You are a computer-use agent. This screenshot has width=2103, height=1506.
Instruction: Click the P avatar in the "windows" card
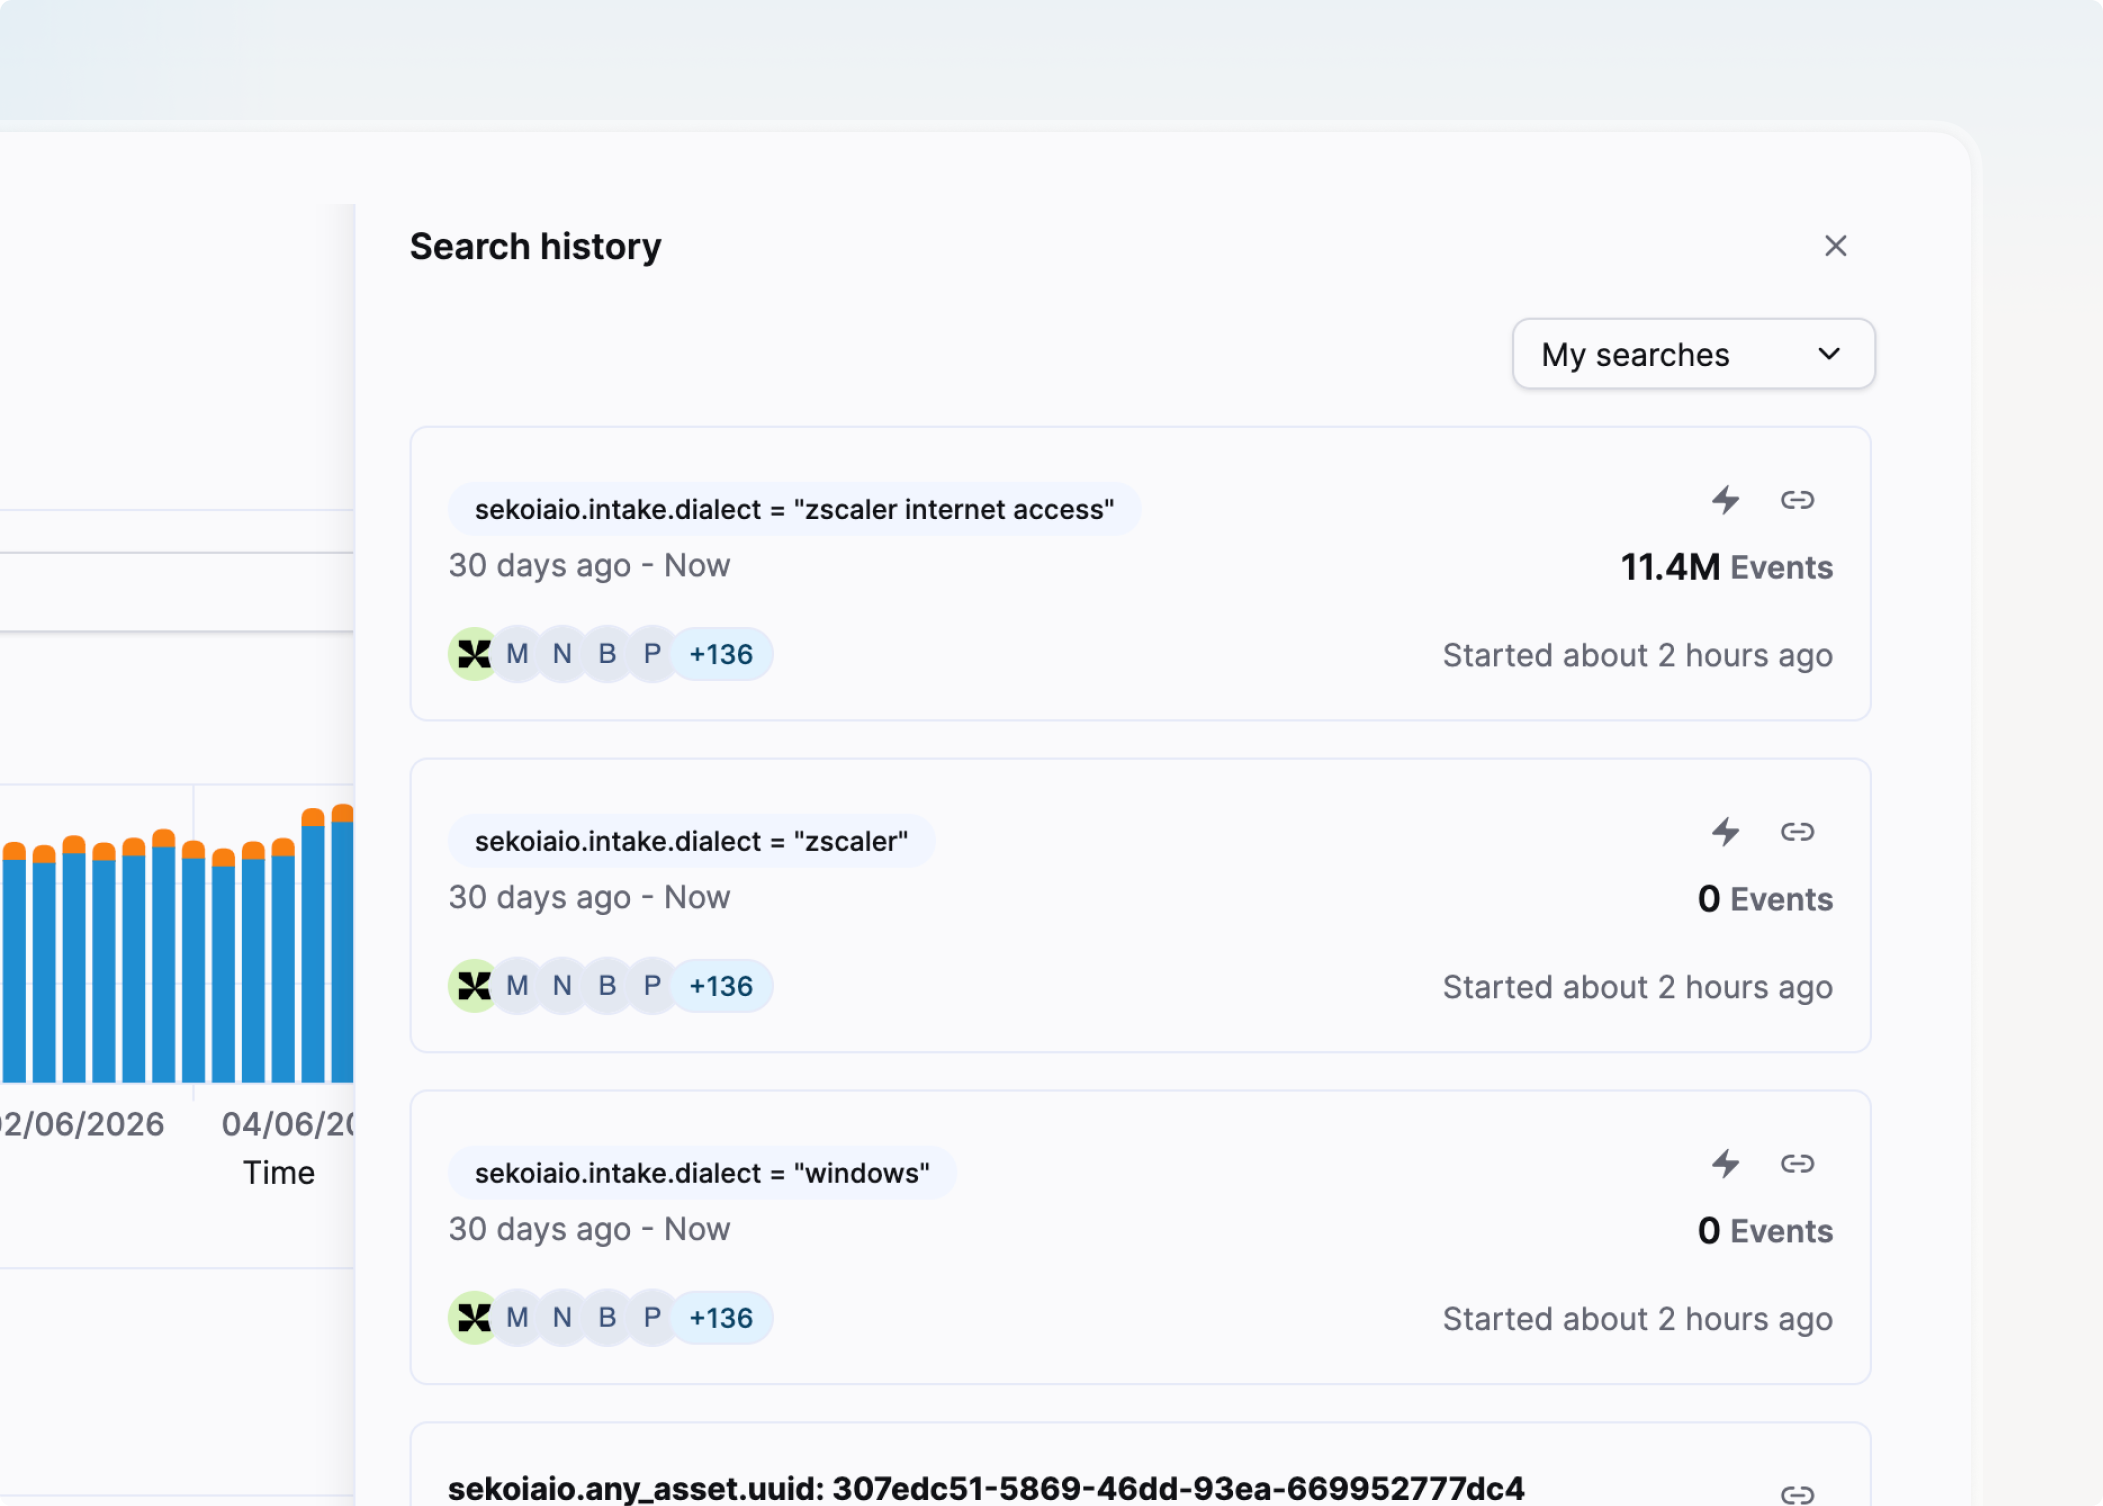click(652, 1318)
